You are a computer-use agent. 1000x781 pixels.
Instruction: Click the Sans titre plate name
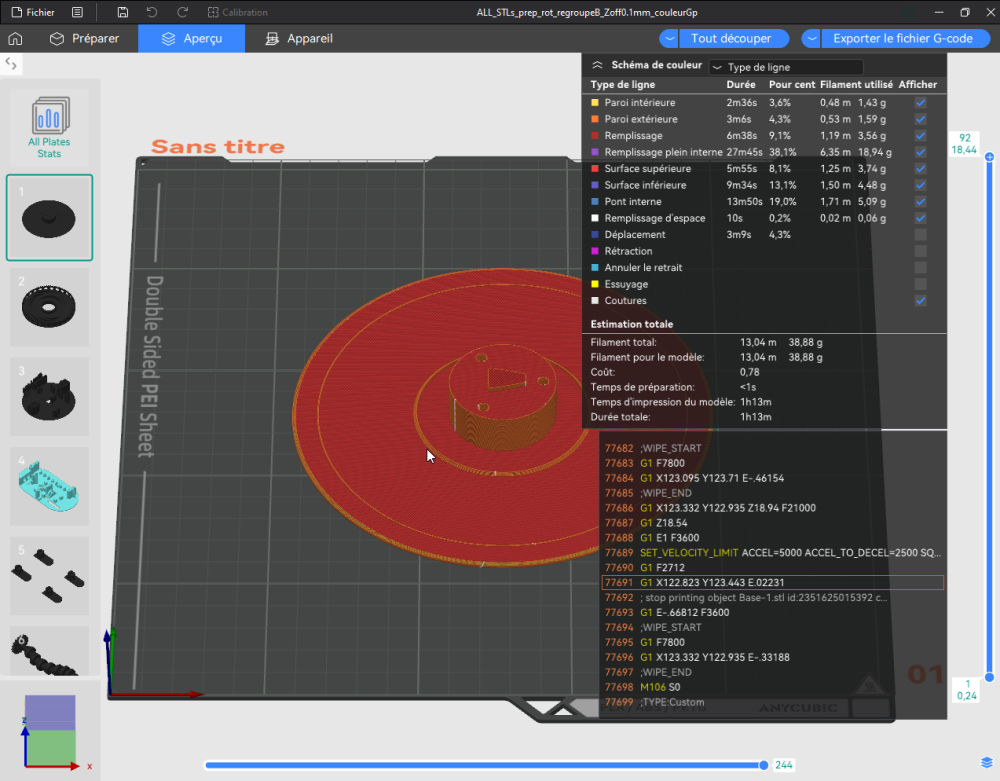(218, 147)
